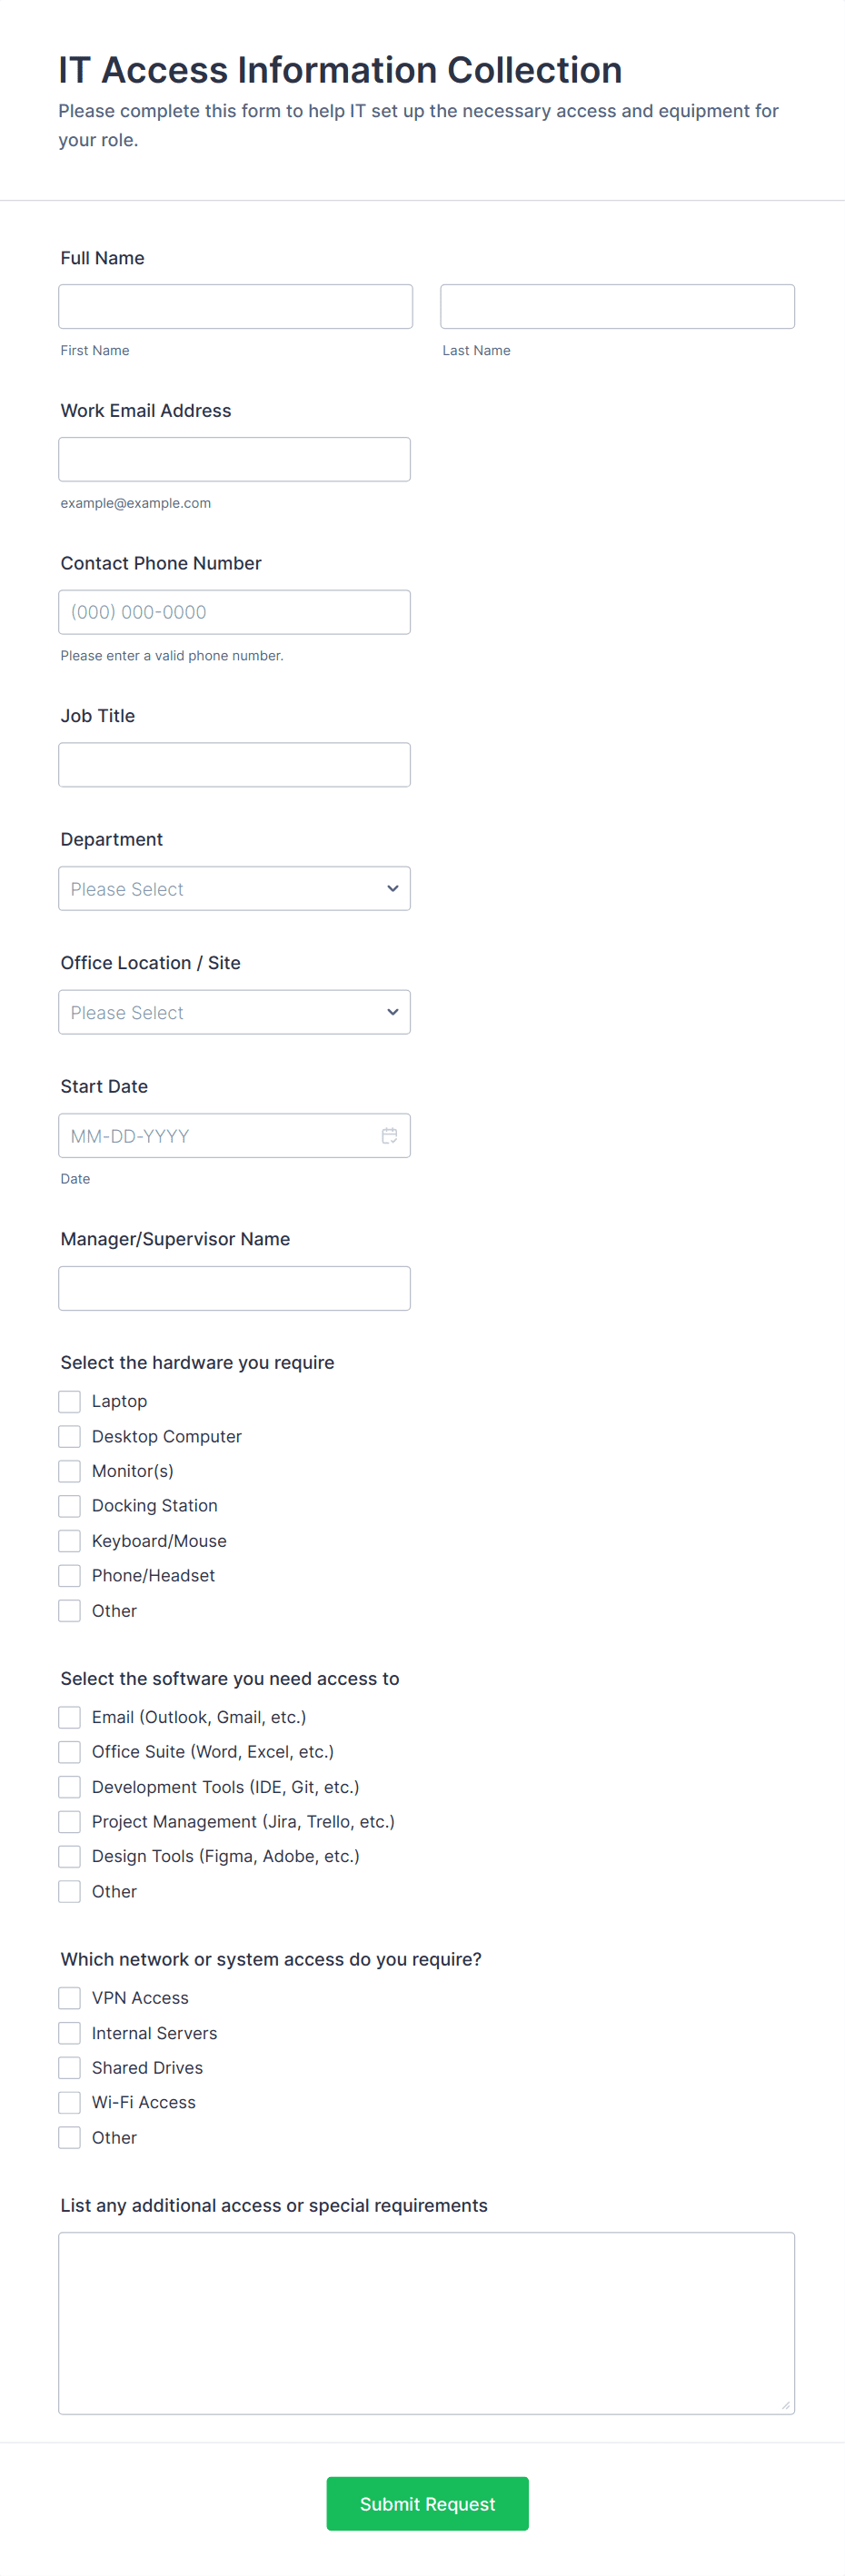Viewport: 845px width, 2576px height.
Task: Select Development Tools (IDE, Git, etc.) checkbox
Action: point(69,1786)
